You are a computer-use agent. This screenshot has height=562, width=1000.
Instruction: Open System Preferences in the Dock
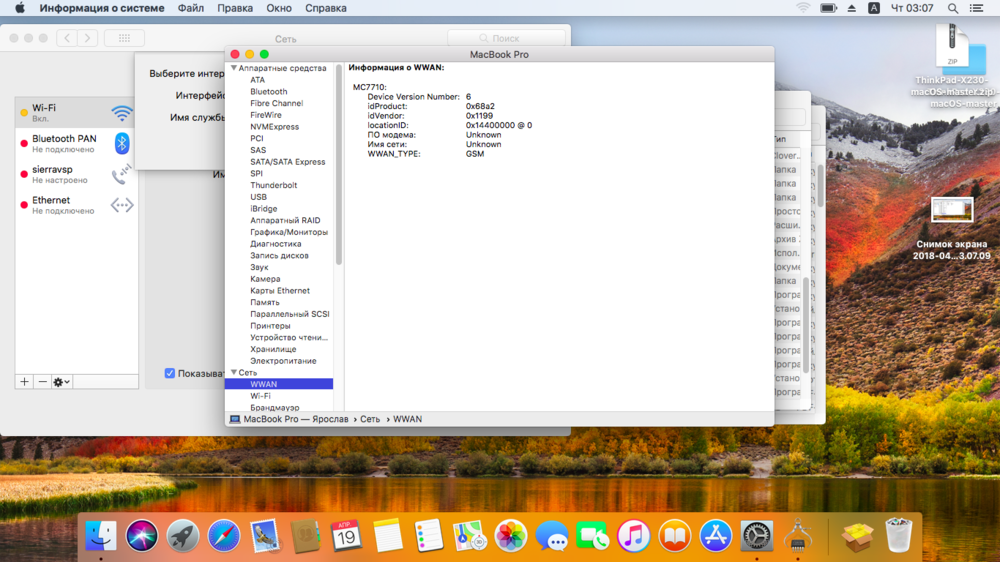tap(757, 536)
